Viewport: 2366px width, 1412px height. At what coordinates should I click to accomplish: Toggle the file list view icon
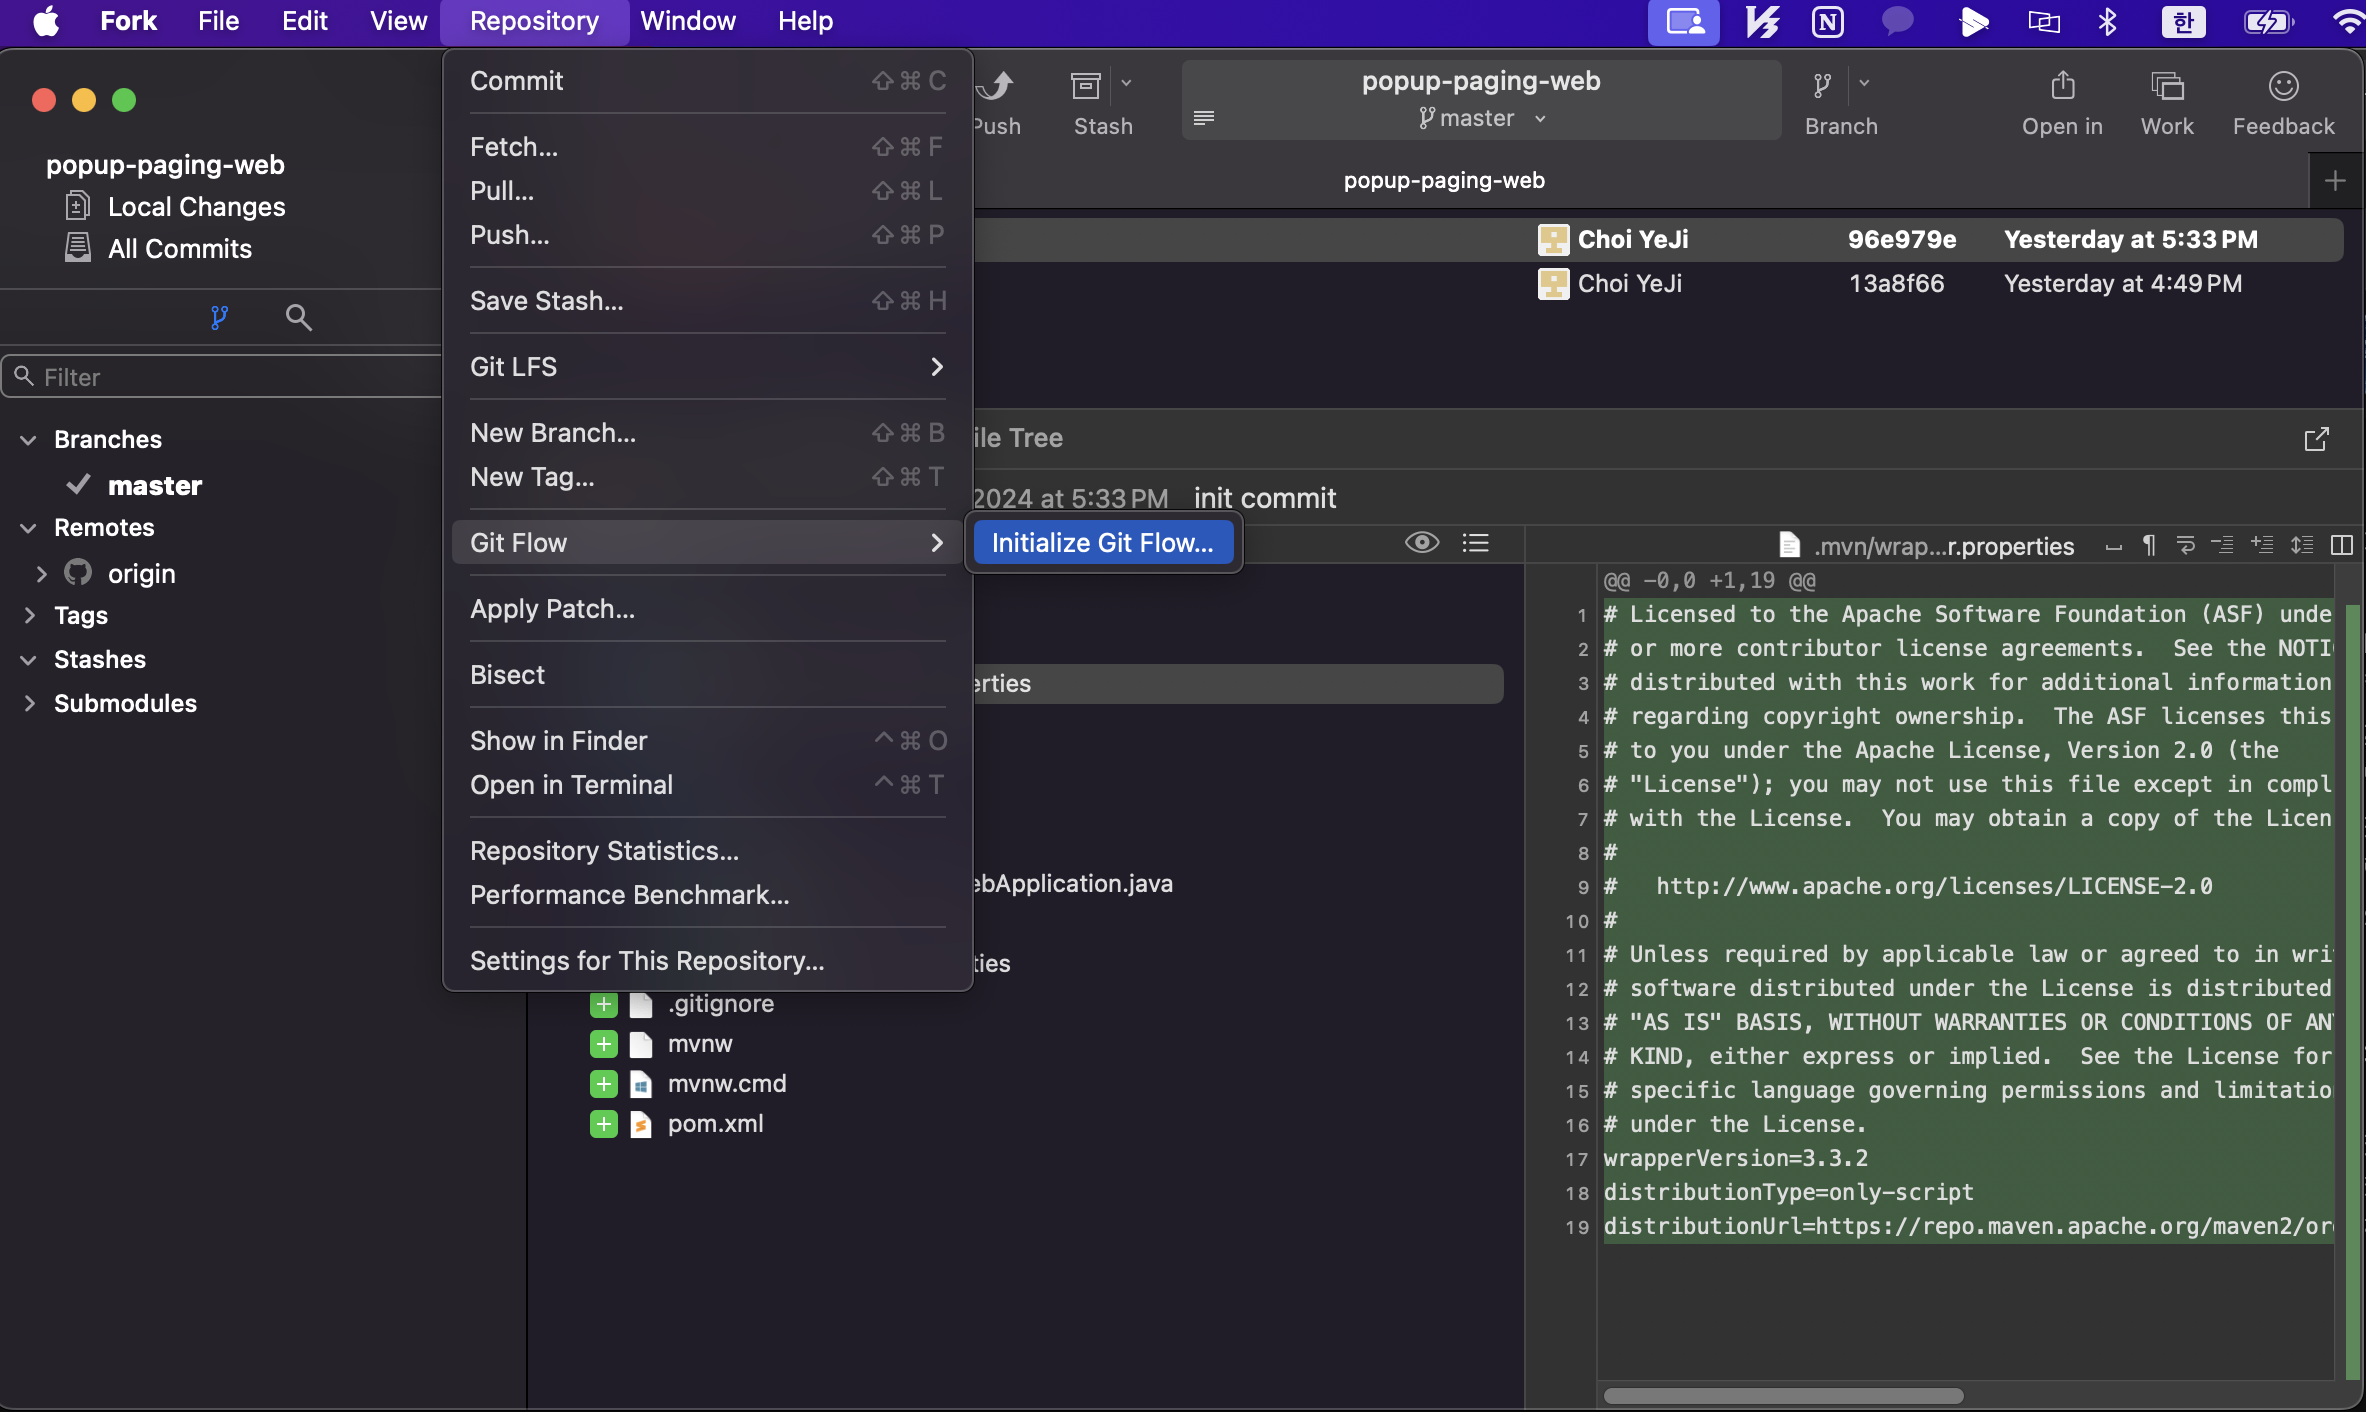click(x=1476, y=543)
